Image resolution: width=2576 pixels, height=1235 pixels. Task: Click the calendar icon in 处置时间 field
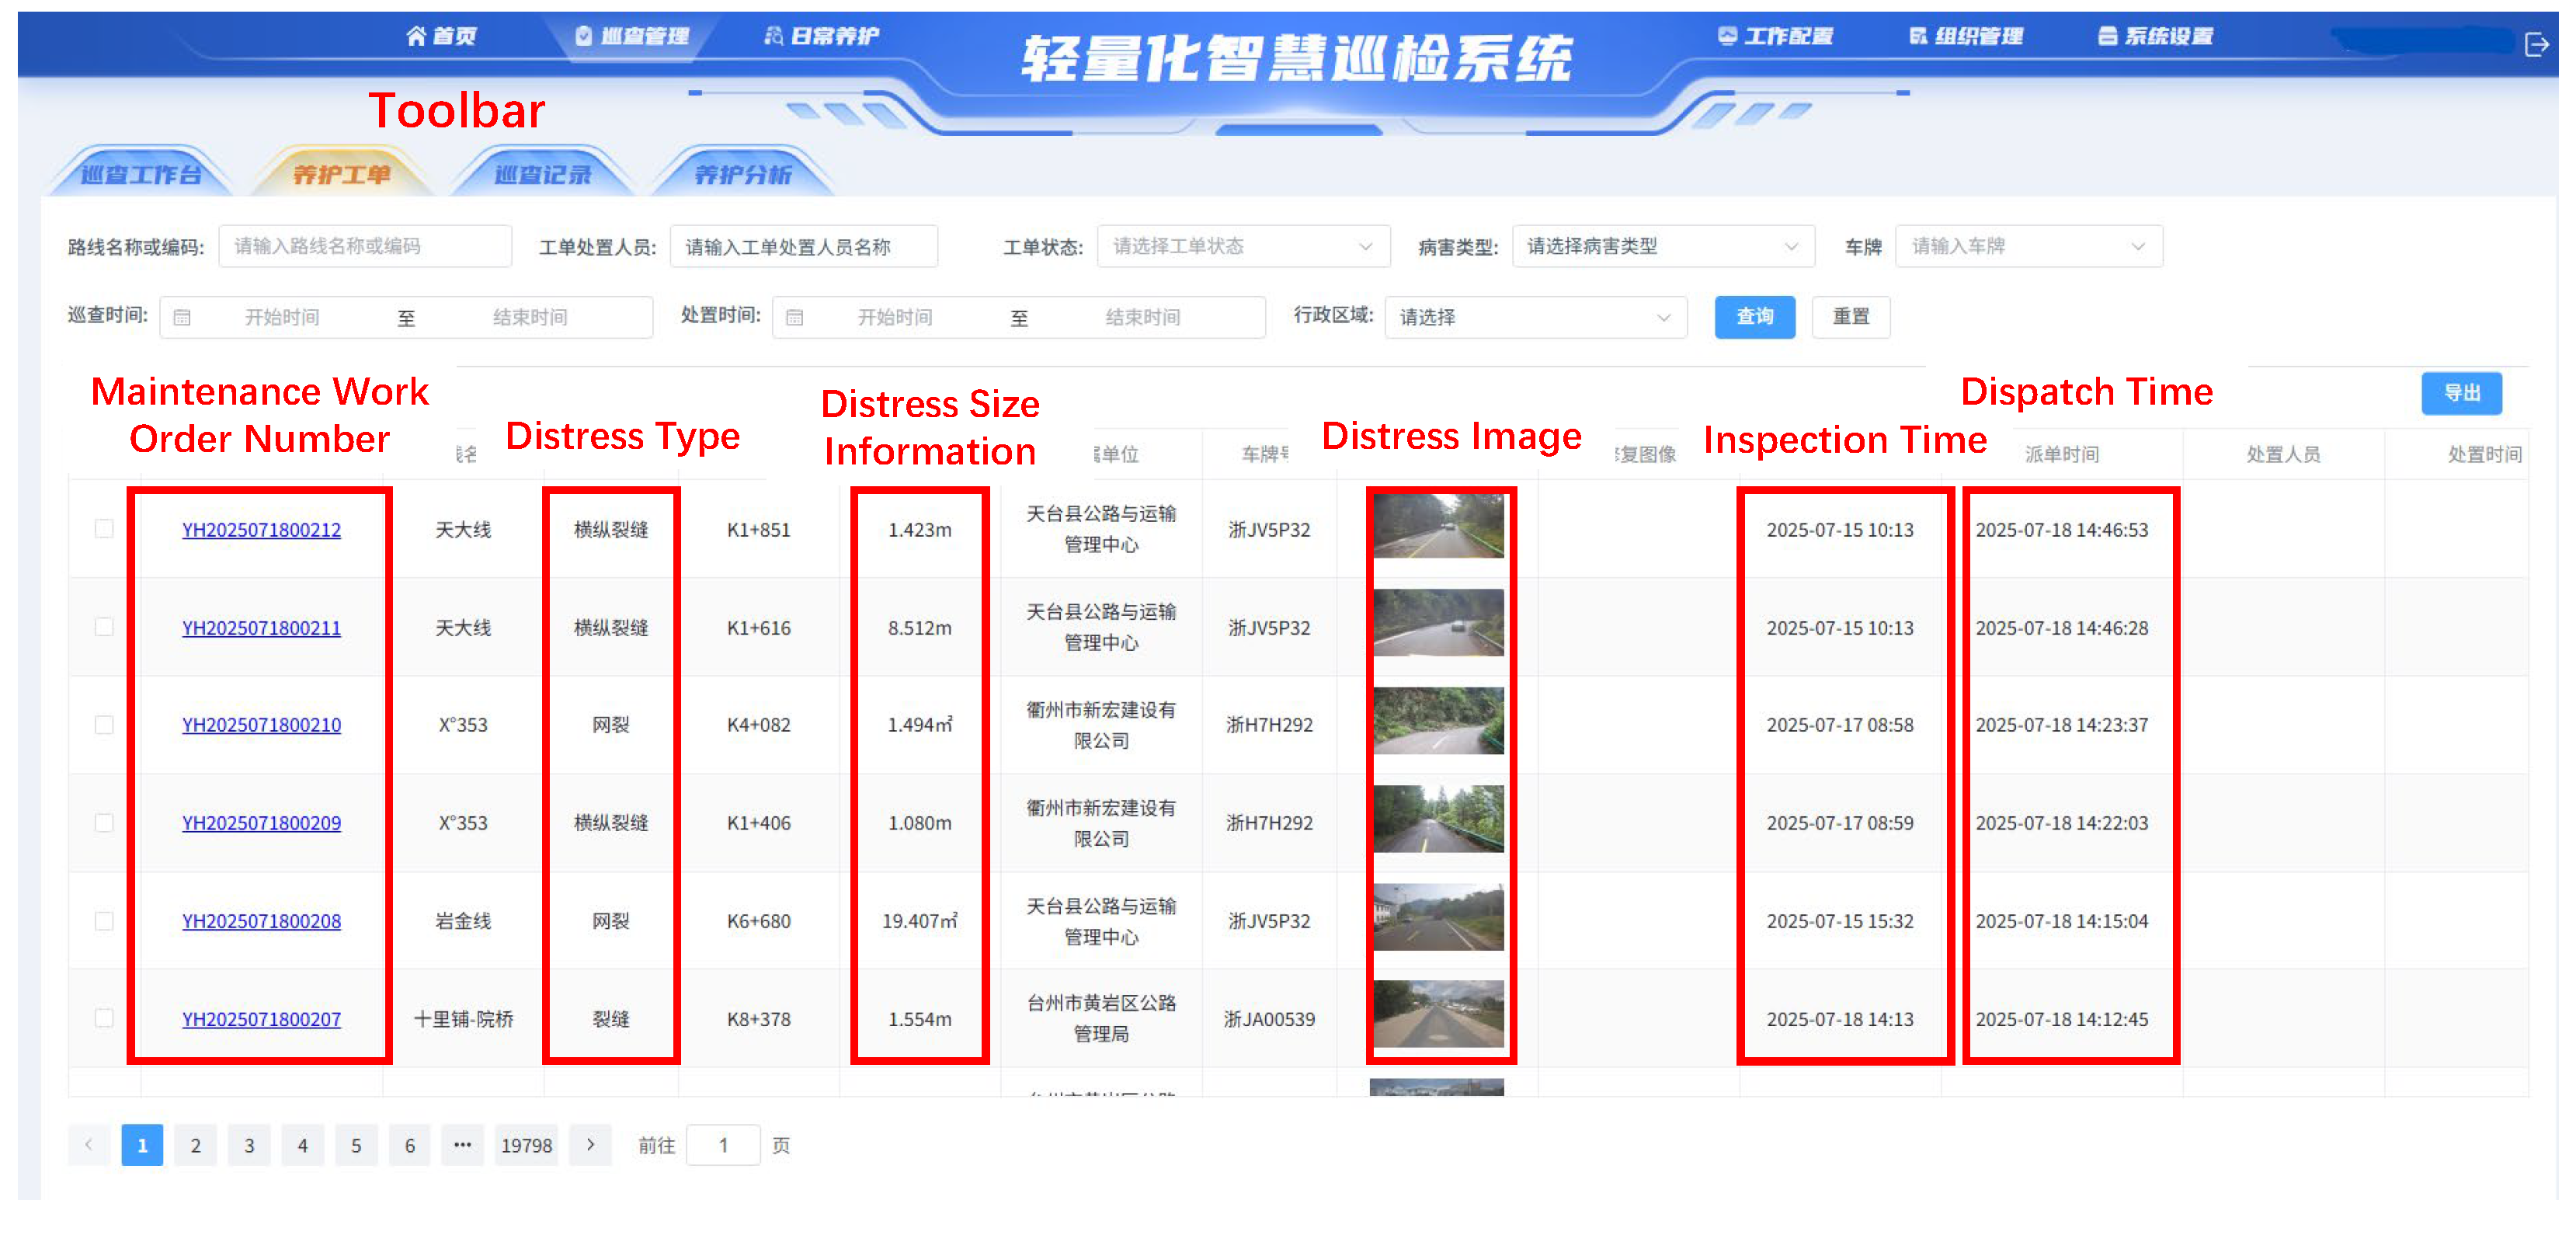click(x=794, y=318)
